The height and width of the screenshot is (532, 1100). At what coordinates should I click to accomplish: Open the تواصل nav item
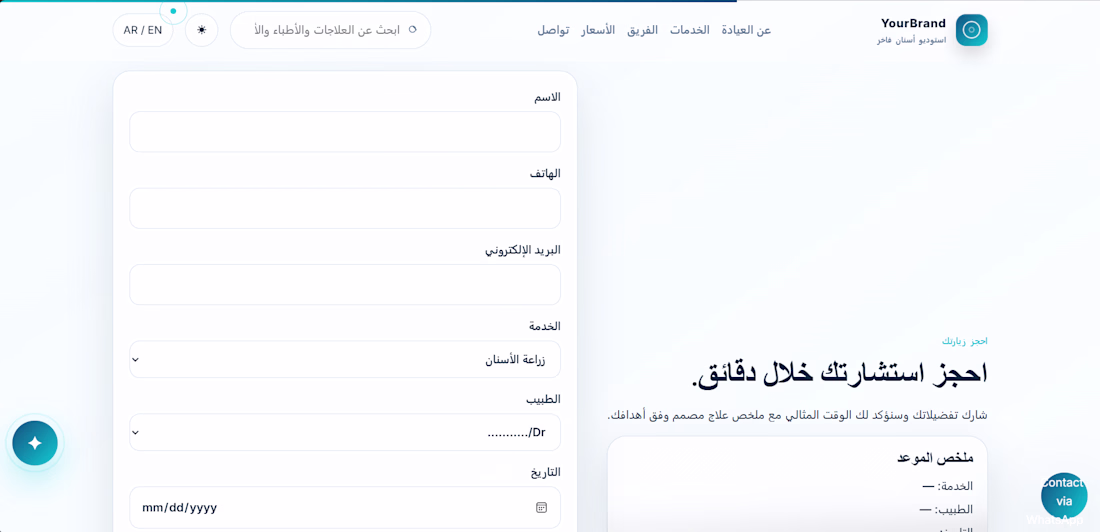tap(554, 30)
